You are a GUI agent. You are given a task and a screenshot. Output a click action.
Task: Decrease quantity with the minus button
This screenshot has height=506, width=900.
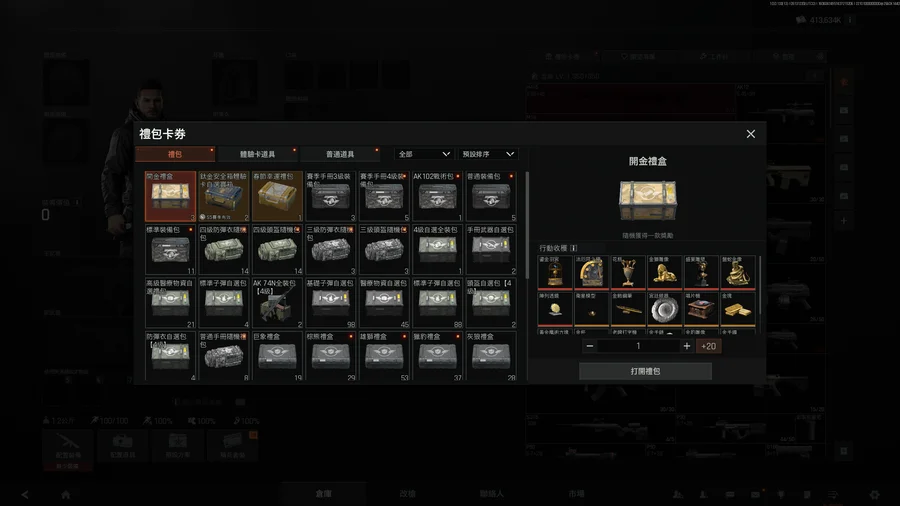(589, 346)
